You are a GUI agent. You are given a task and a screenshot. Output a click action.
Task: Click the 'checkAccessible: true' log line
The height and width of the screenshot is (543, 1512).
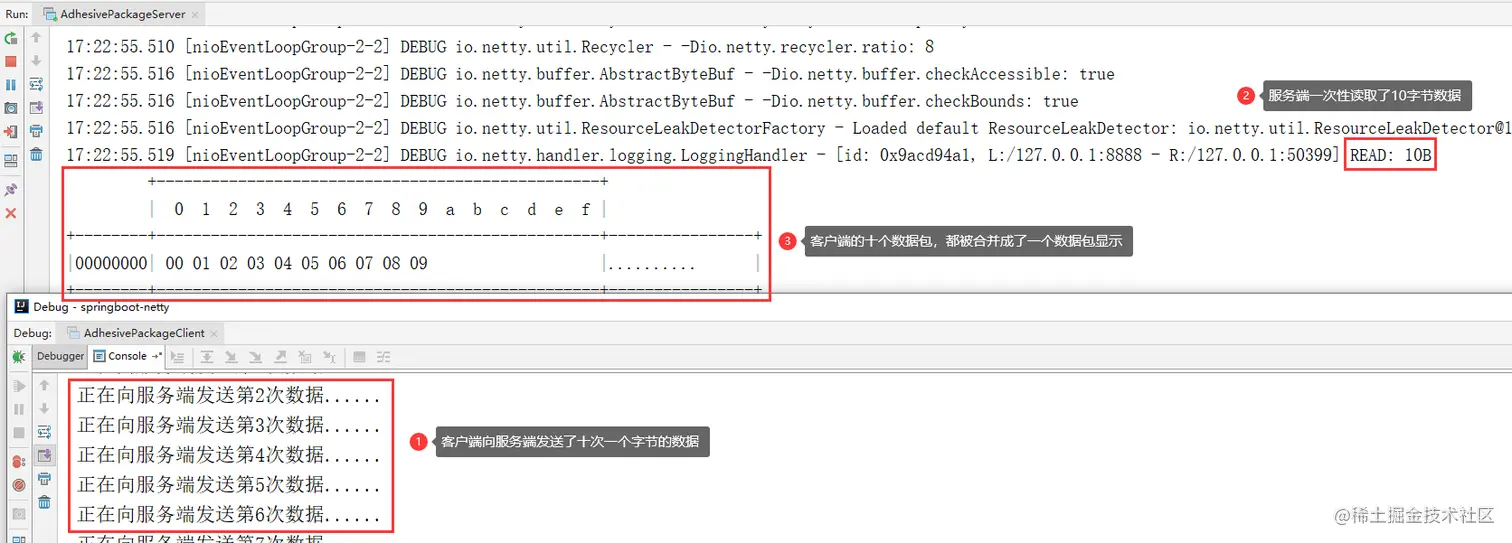tap(590, 74)
